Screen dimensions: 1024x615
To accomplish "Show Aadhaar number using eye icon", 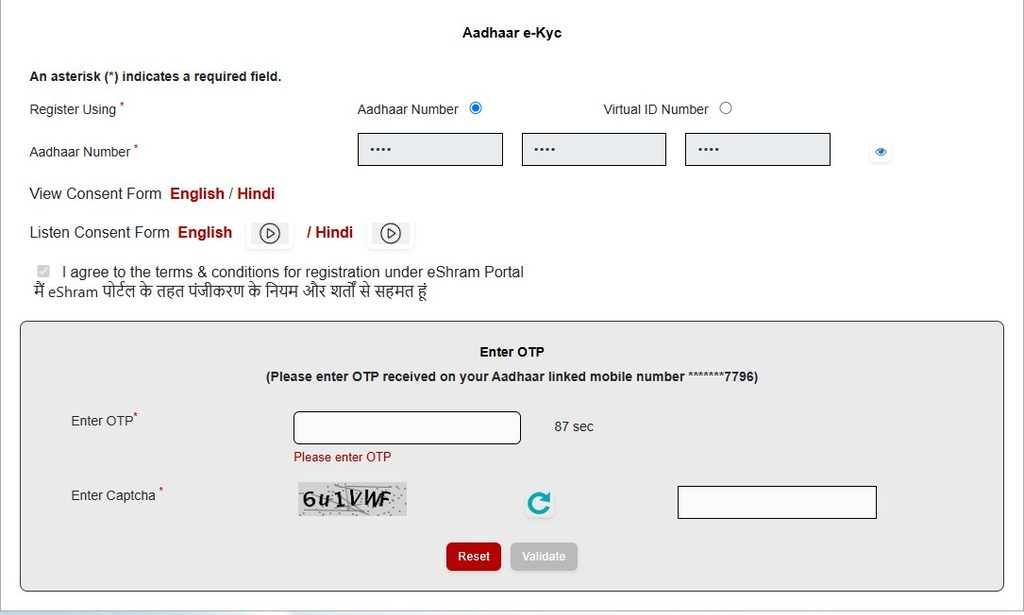I will pyautogui.click(x=880, y=151).
